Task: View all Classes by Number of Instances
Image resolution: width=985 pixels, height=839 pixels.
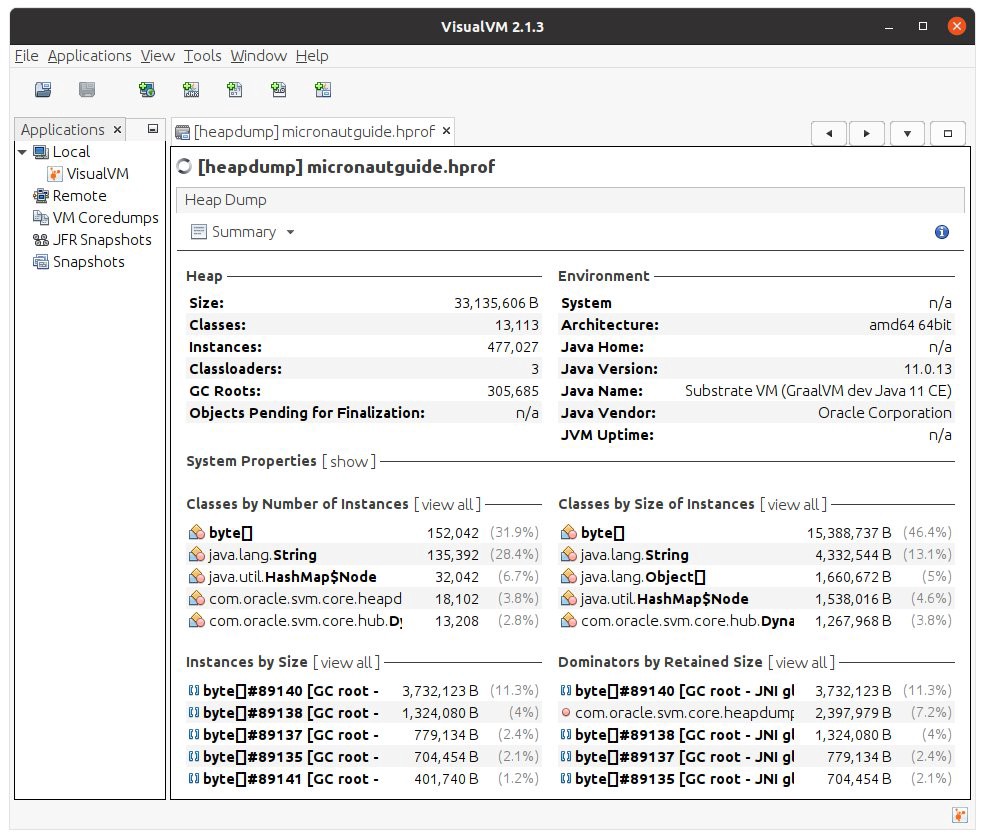Action: pos(448,504)
